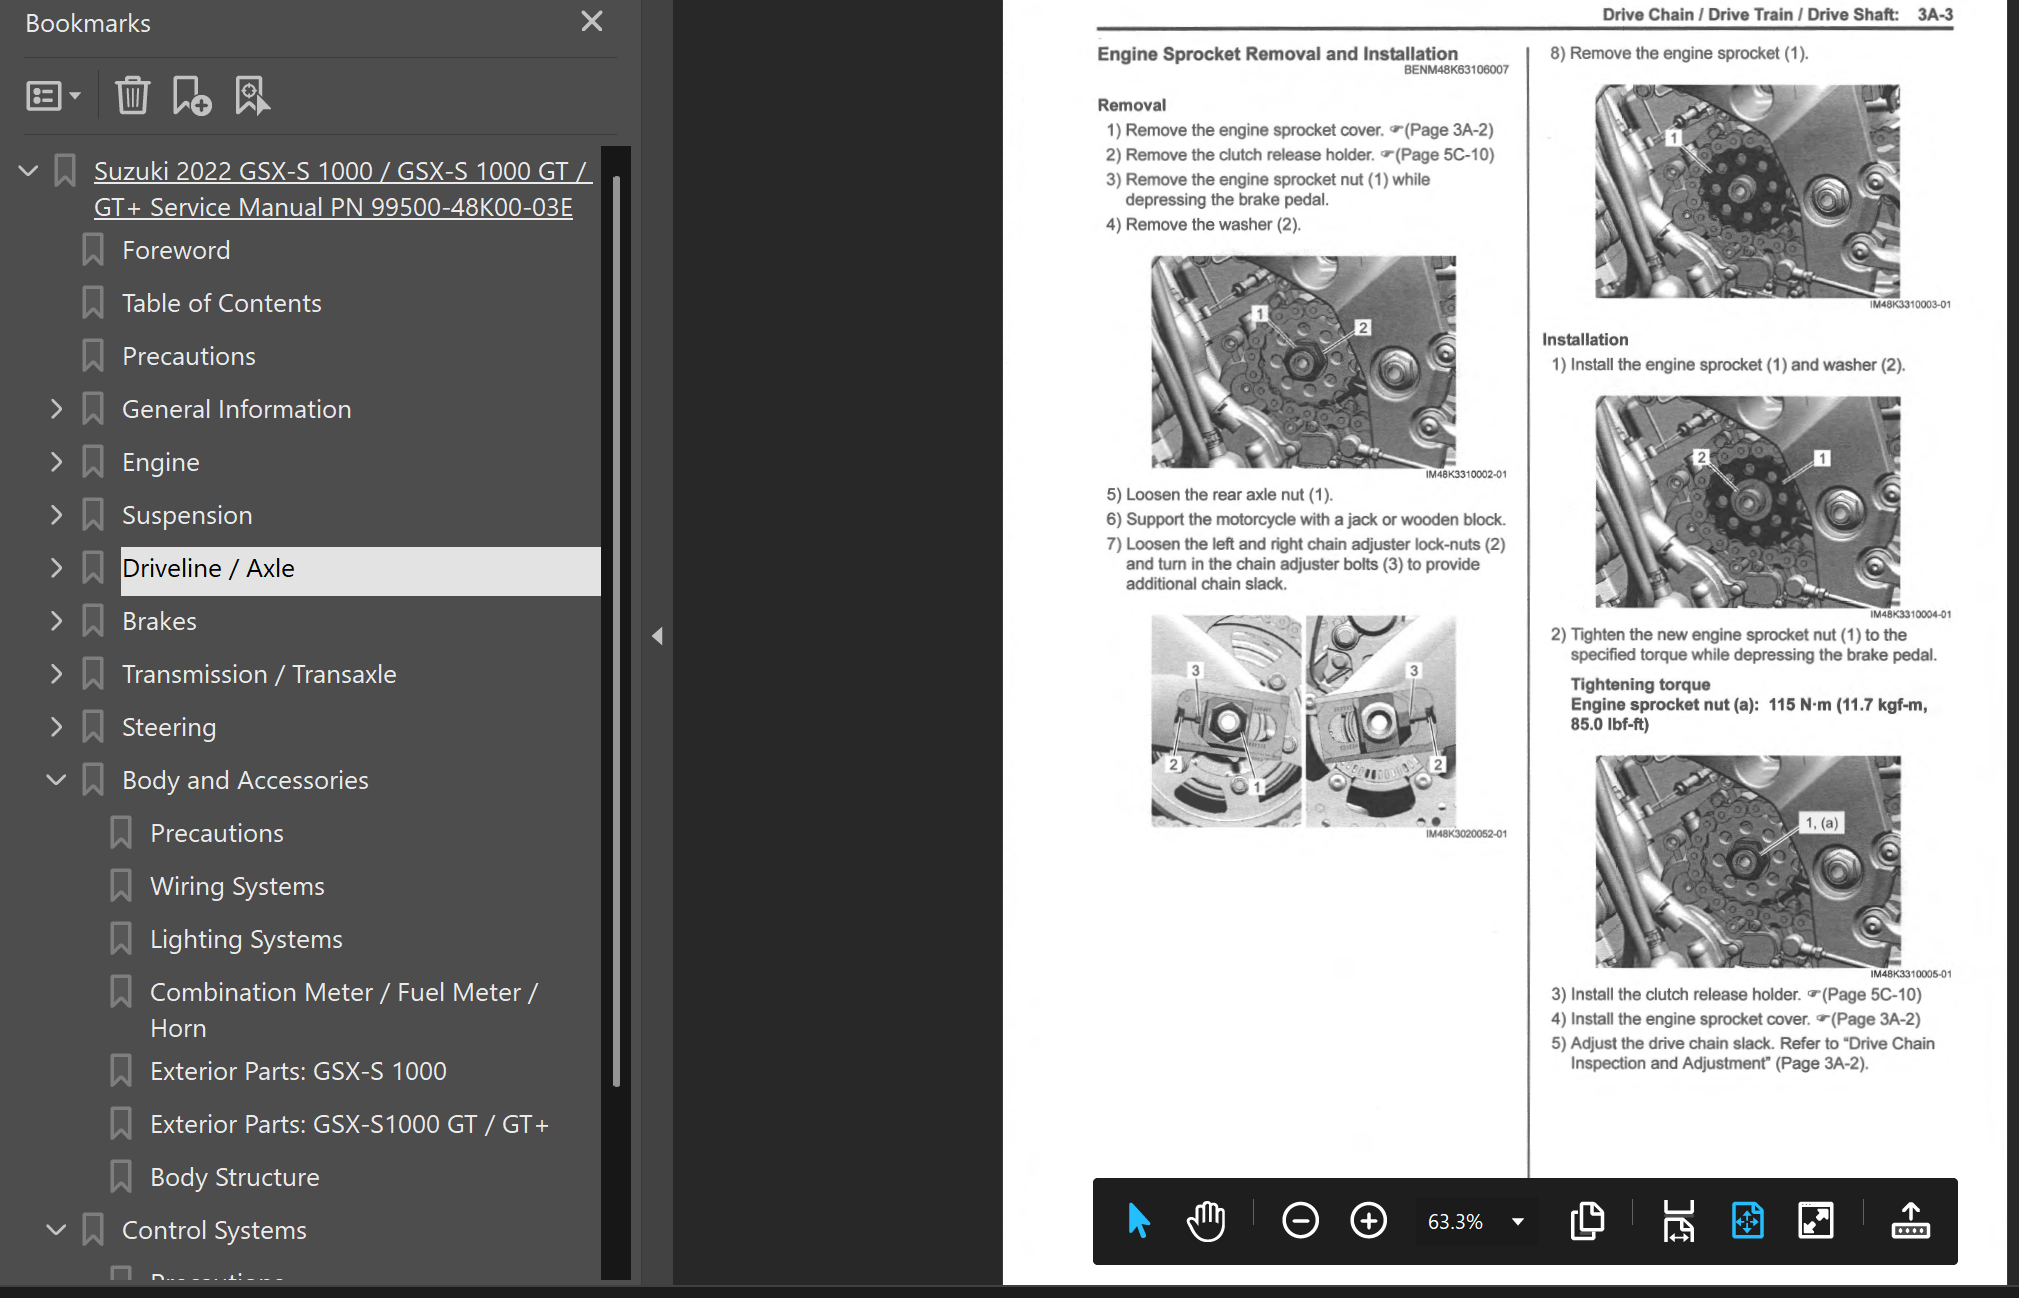Jump to top-level Precautions bookmark

pos(189,356)
